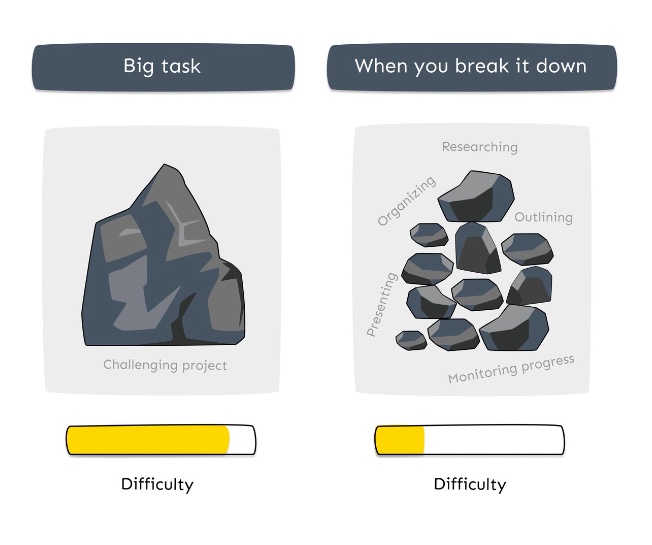Click the large mountain rock illustration
This screenshot has width=652, height=545.
tap(163, 255)
